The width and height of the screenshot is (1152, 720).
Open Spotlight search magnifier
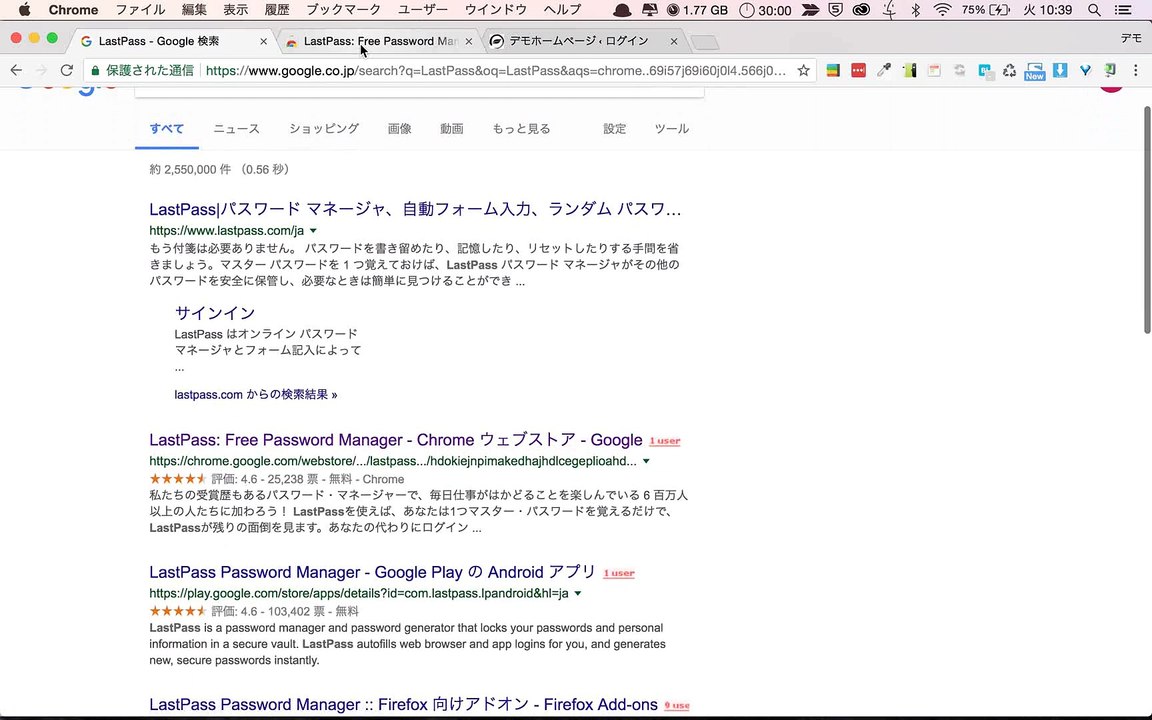point(1094,10)
